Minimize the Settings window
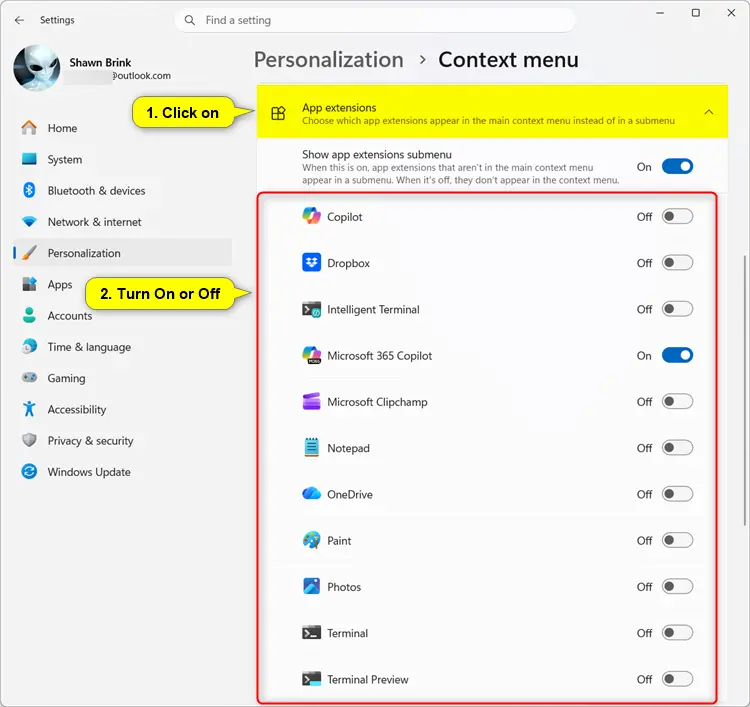The image size is (750, 707). [660, 13]
